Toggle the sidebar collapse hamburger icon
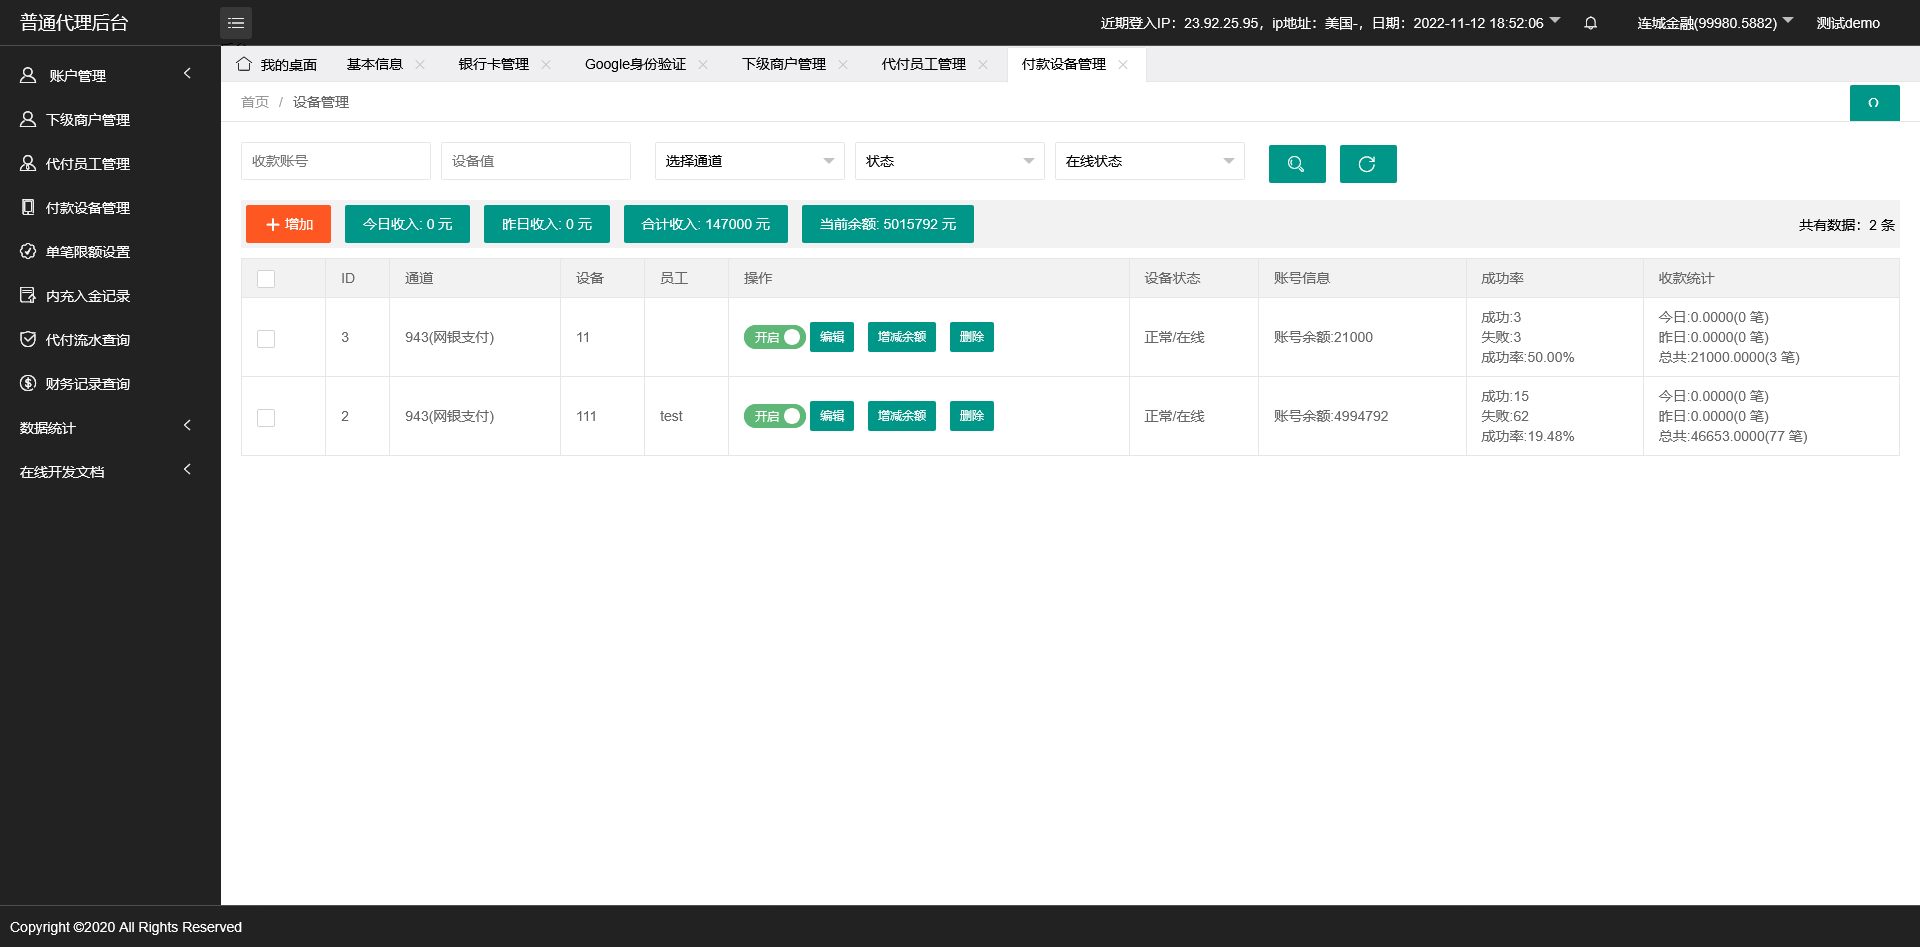Image resolution: width=1920 pixels, height=947 pixels. pos(236,23)
